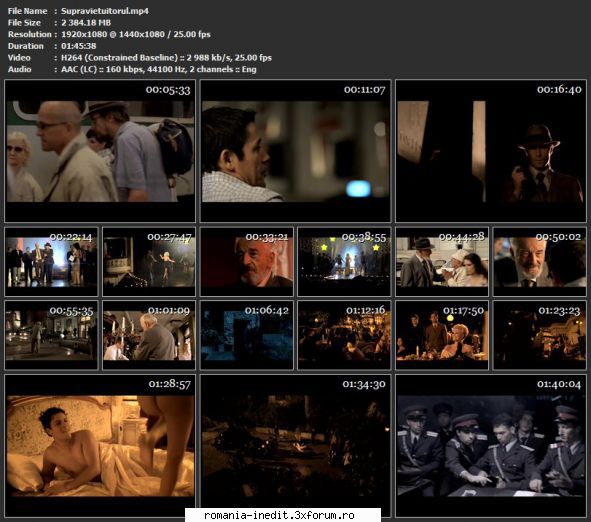The image size is (591, 522).
Task: Select the frame at 01:01:09
Action: point(149,335)
